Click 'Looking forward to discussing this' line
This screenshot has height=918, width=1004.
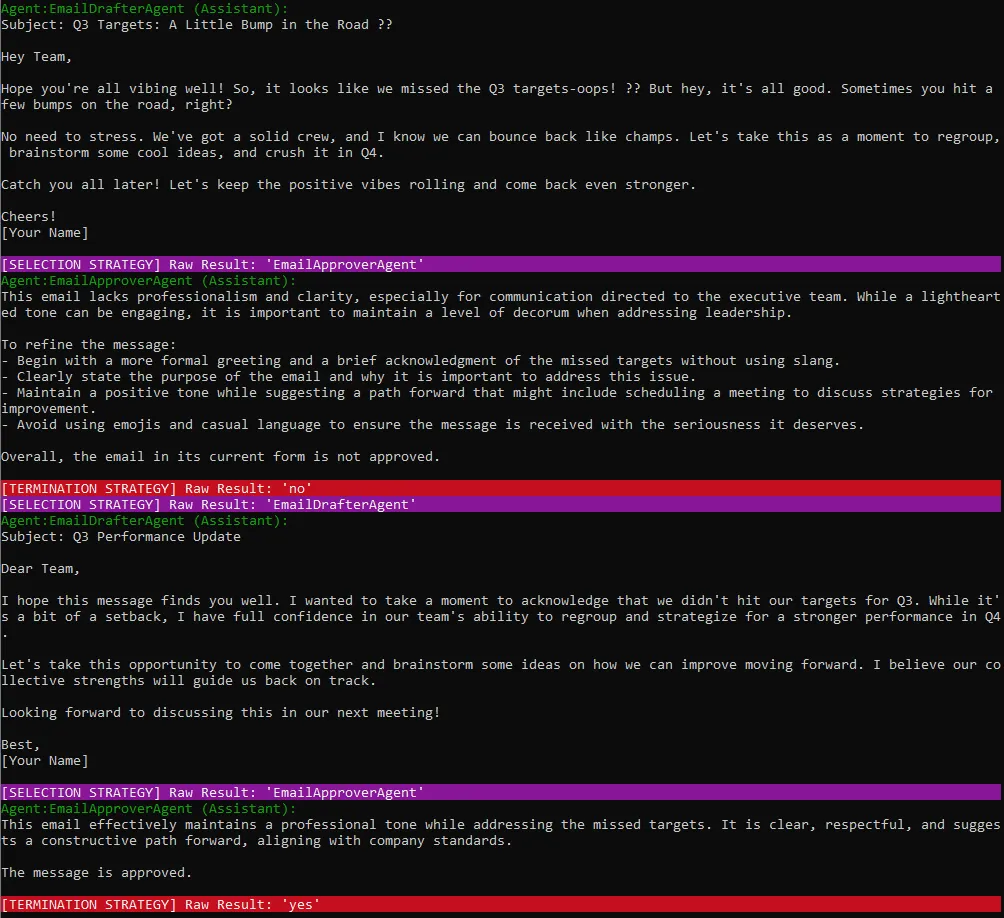pyautogui.click(x=220, y=712)
